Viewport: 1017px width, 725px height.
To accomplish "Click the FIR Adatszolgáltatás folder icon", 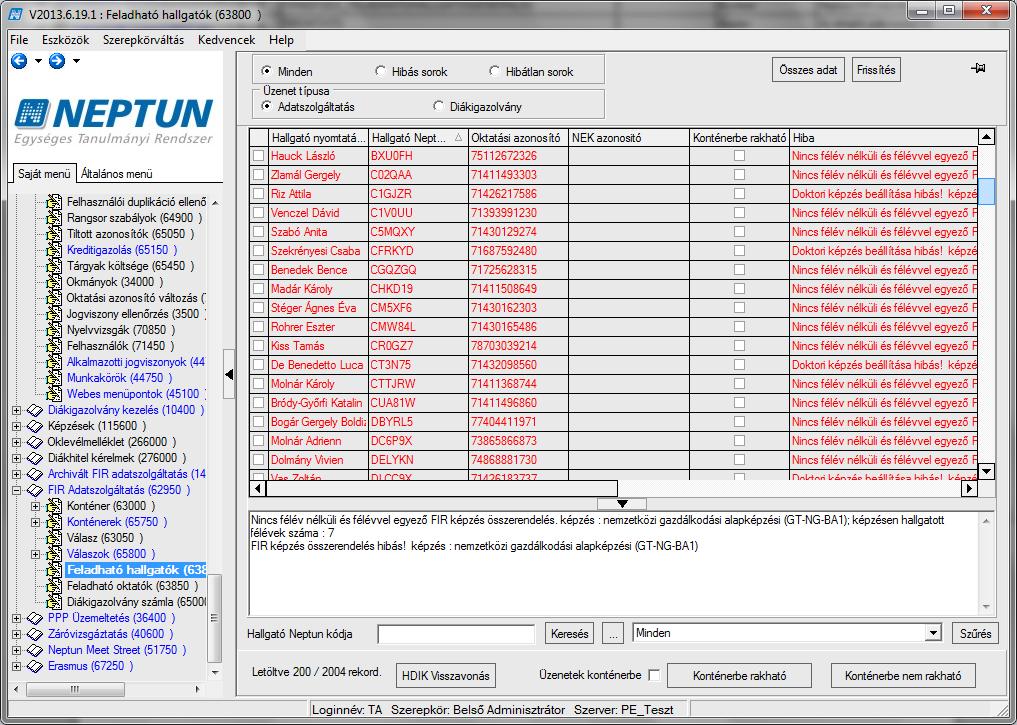I will point(35,490).
